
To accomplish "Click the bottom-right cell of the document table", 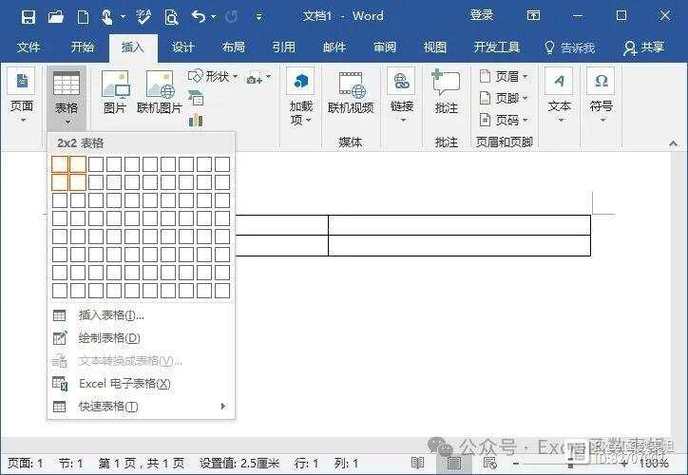I will [459, 245].
